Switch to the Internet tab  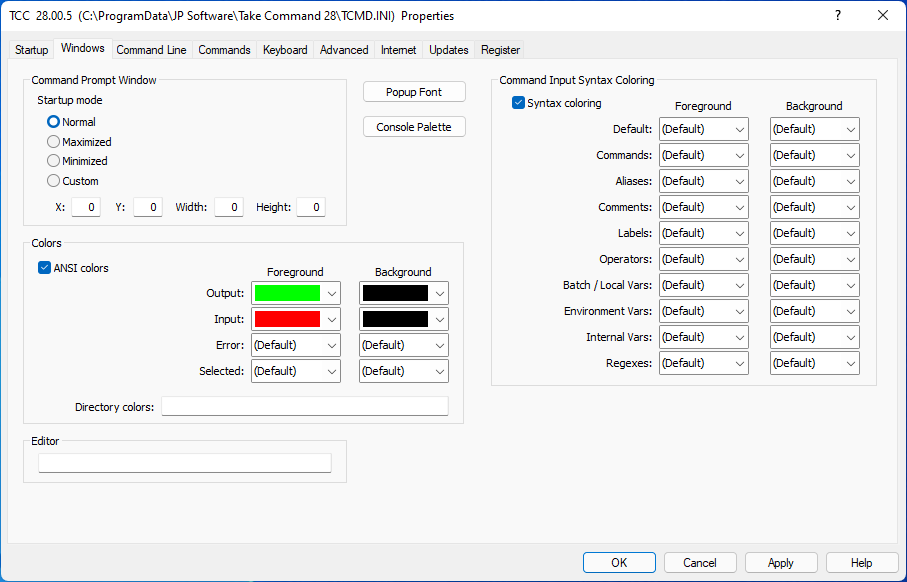click(x=398, y=50)
